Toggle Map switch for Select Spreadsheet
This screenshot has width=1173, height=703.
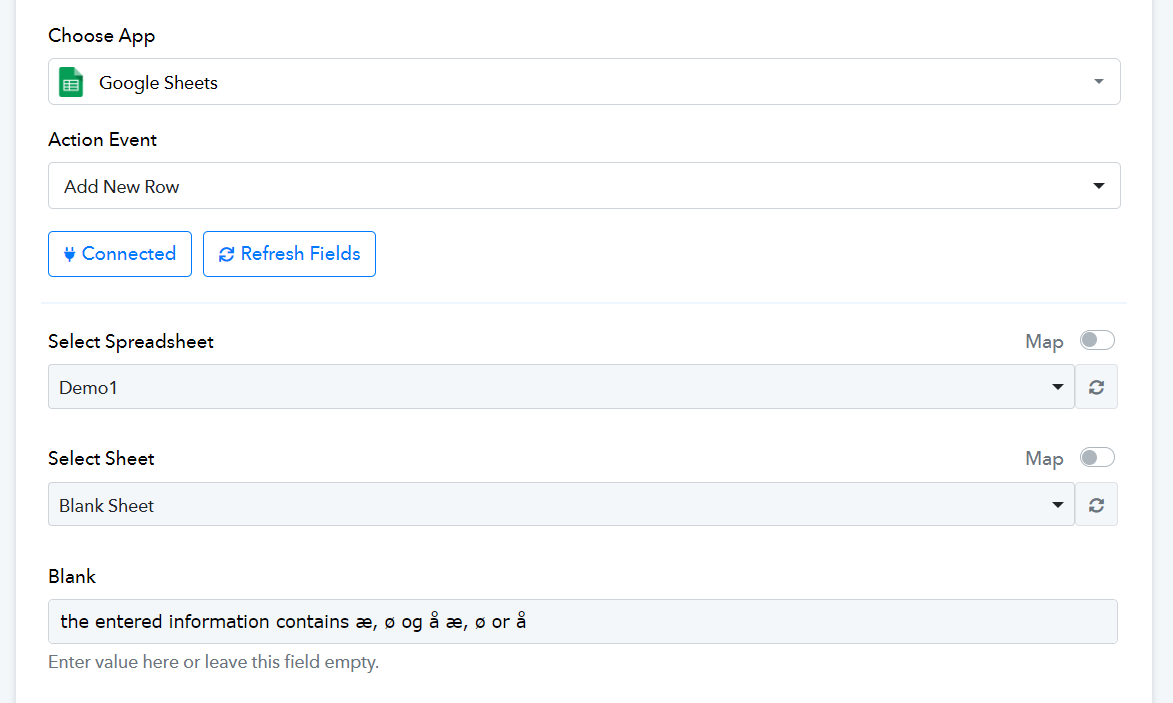pyautogui.click(x=1097, y=340)
